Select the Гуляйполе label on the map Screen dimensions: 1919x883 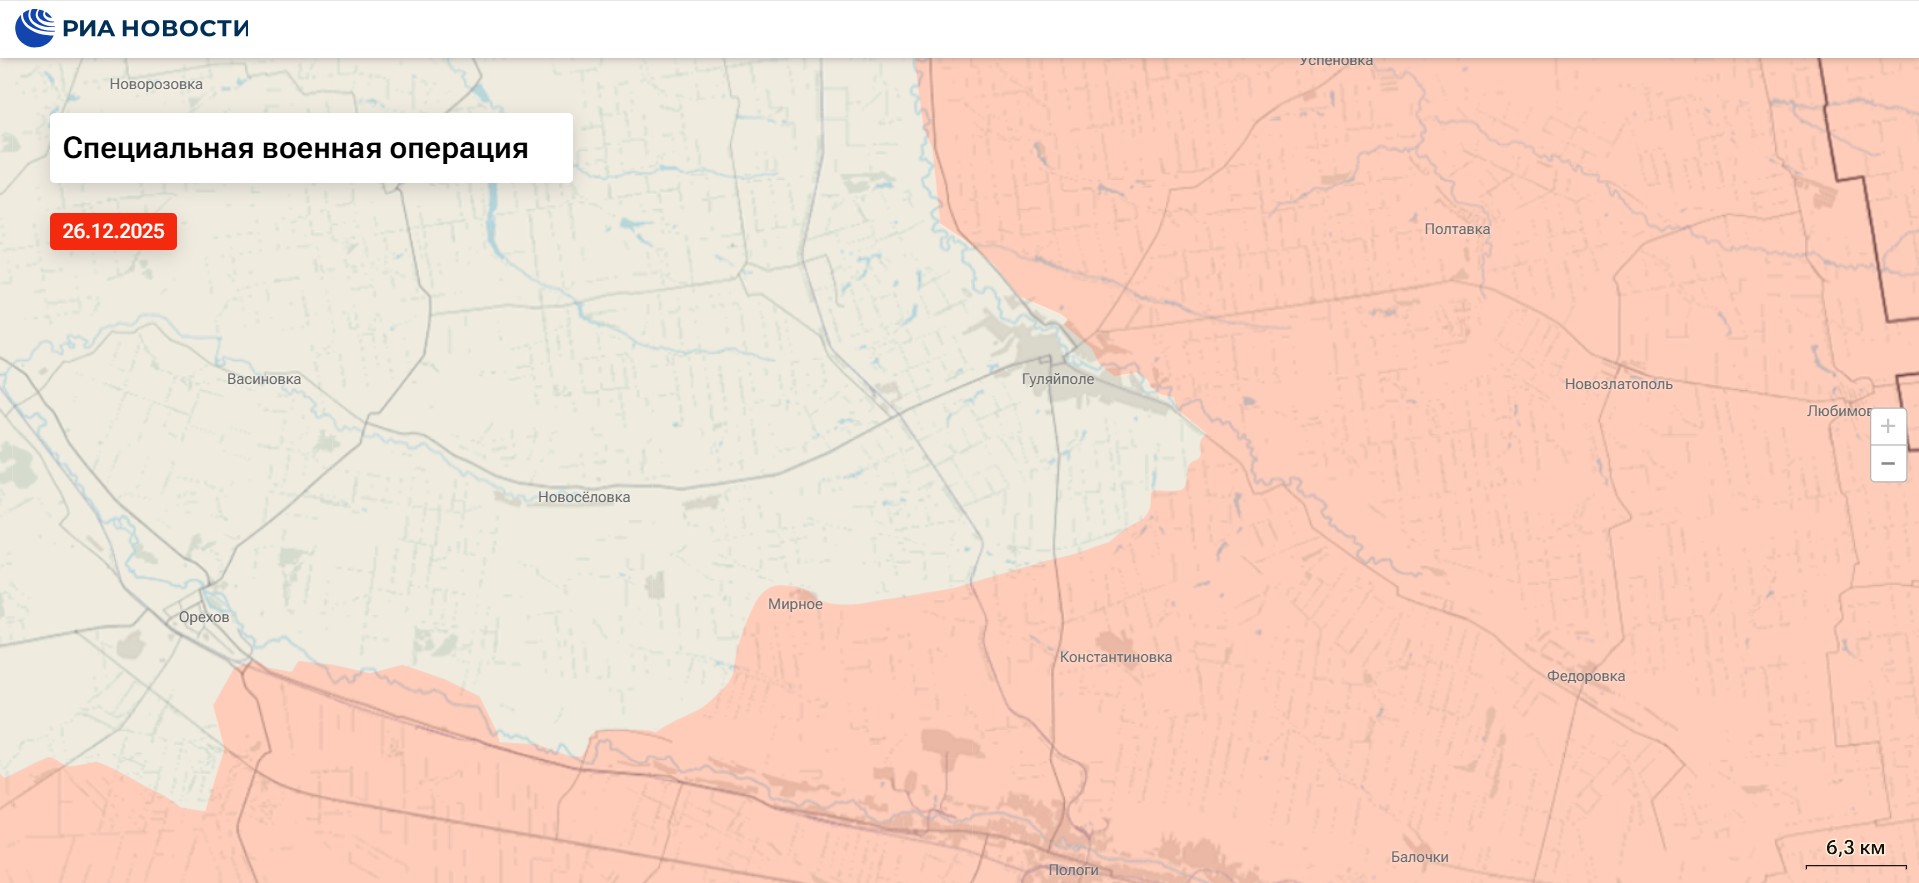pos(1057,379)
